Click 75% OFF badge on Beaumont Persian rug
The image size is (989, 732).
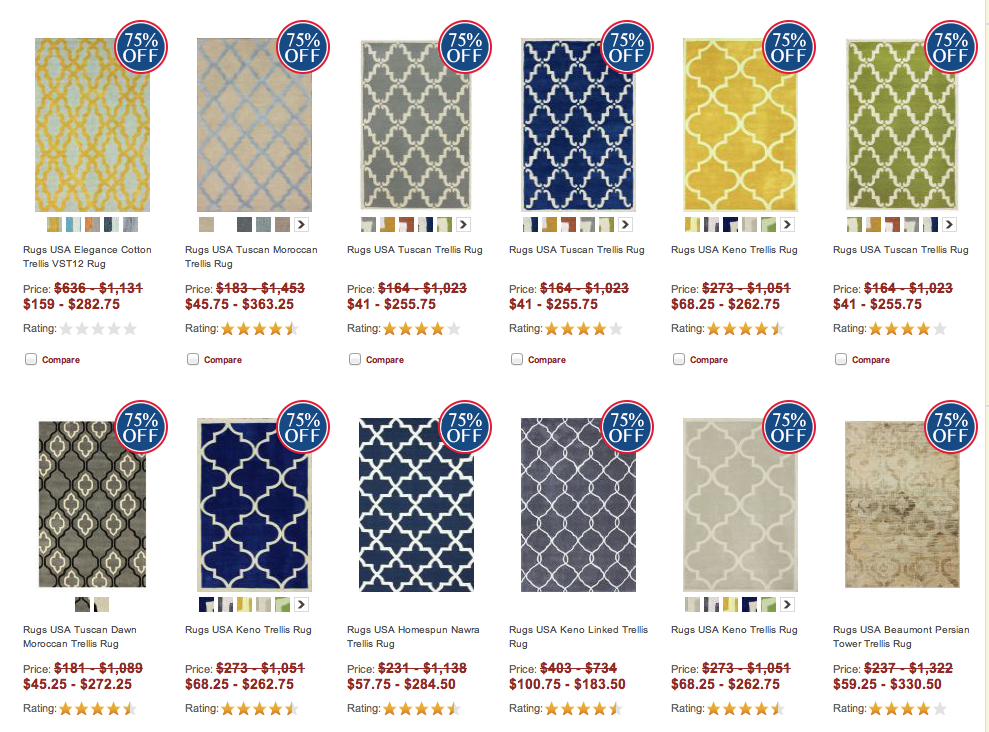[x=951, y=427]
